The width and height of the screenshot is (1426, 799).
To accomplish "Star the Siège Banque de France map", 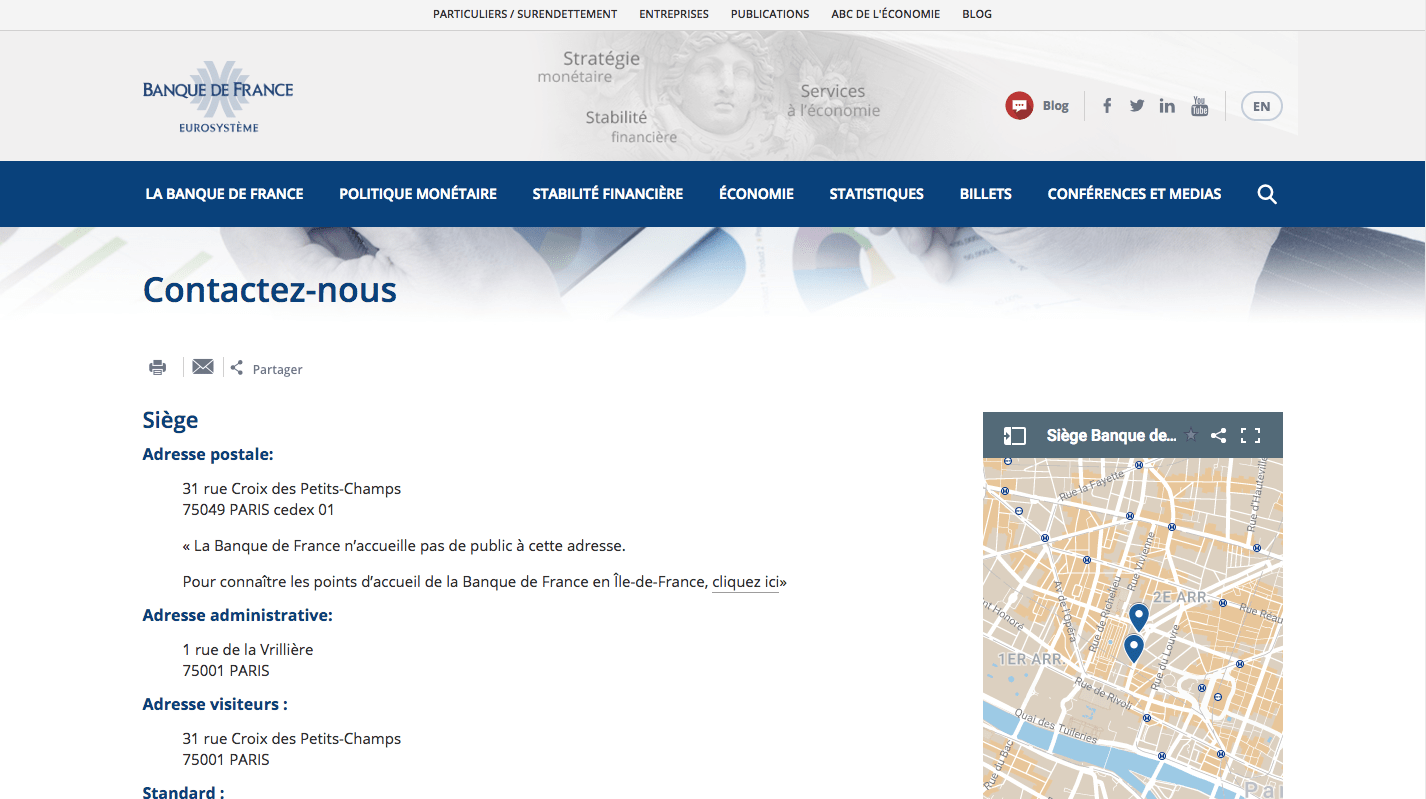I will pos(1191,435).
